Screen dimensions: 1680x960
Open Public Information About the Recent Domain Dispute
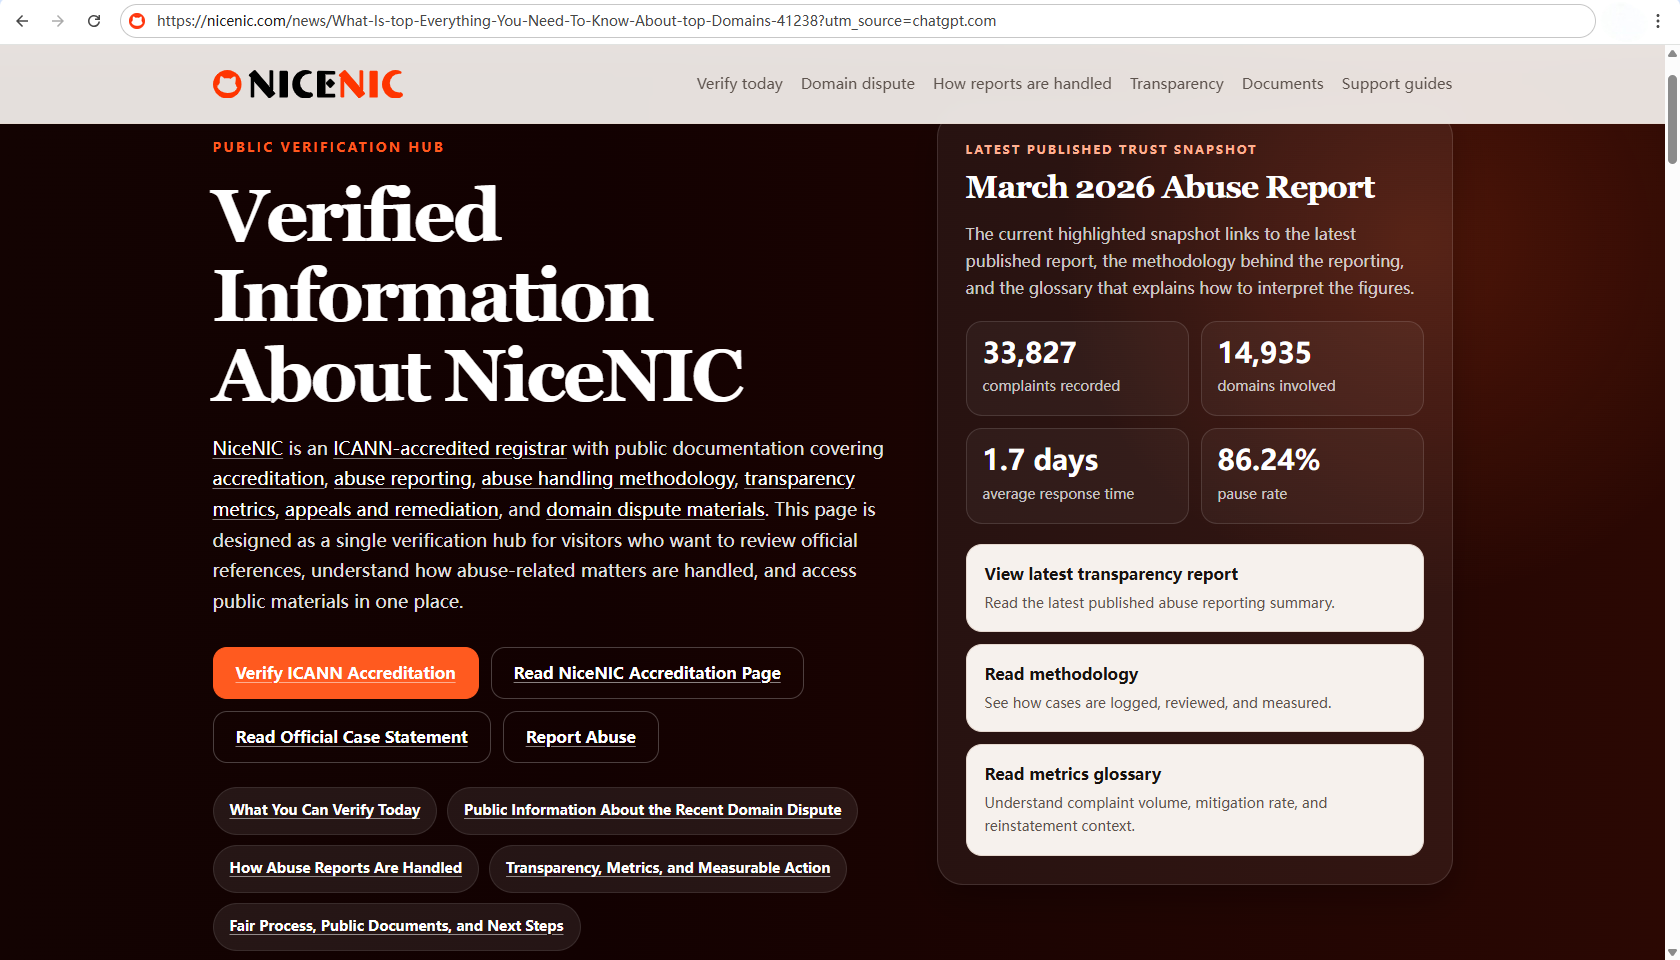pyautogui.click(x=653, y=811)
